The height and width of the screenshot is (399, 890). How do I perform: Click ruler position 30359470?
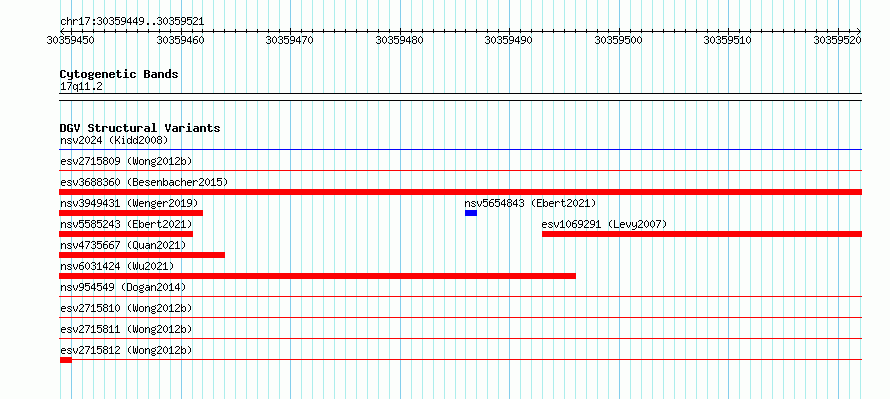click(x=289, y=40)
